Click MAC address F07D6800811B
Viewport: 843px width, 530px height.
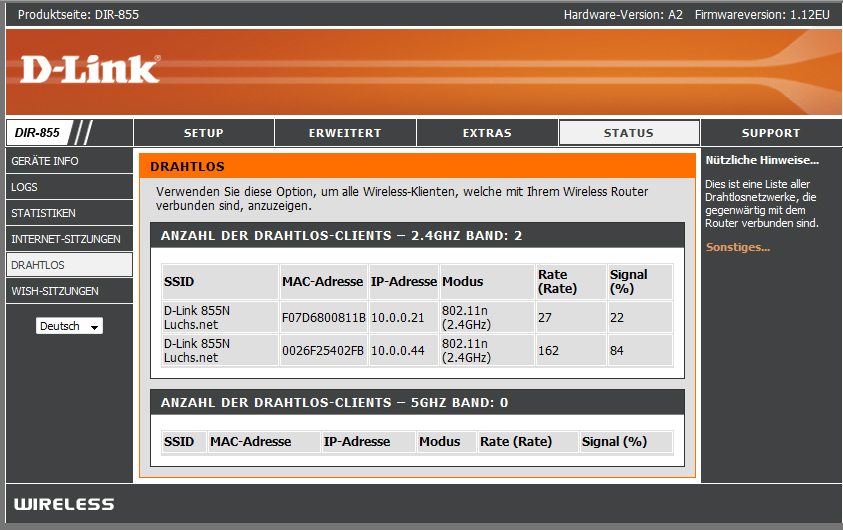324,318
